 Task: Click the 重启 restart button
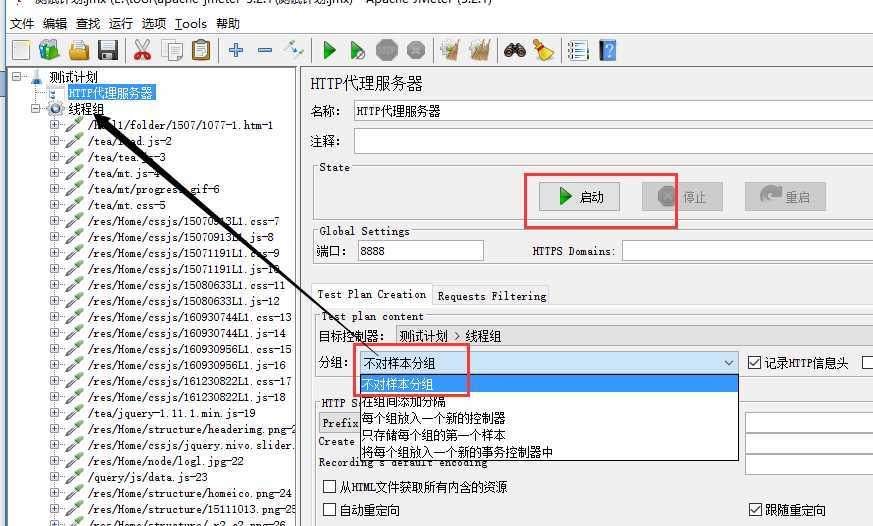(x=785, y=196)
